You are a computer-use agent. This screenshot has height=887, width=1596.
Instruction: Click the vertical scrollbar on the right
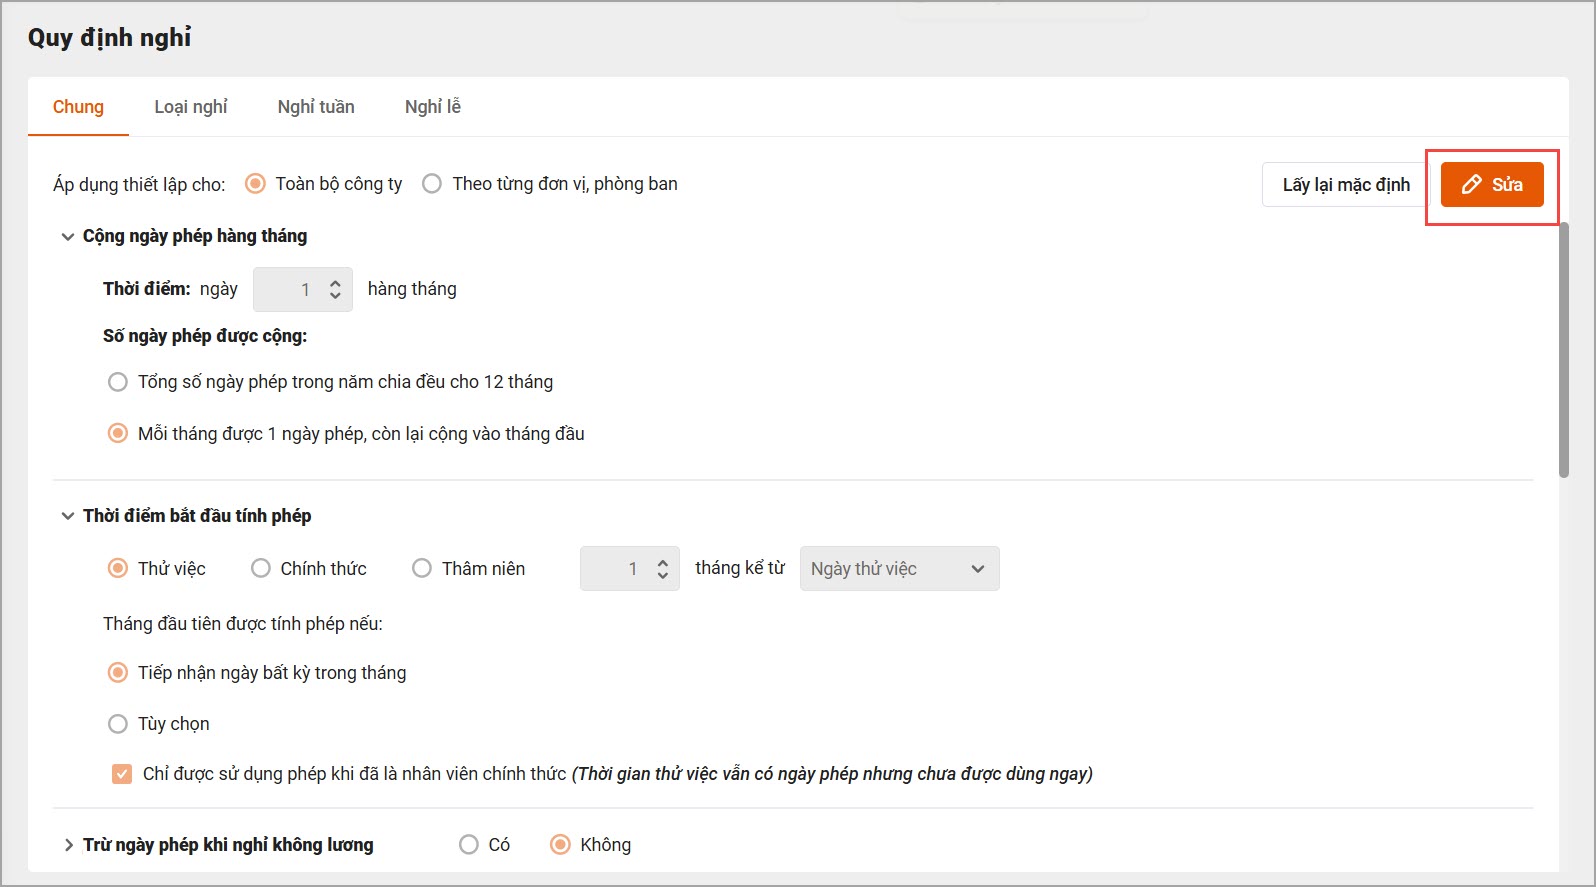point(1563,350)
